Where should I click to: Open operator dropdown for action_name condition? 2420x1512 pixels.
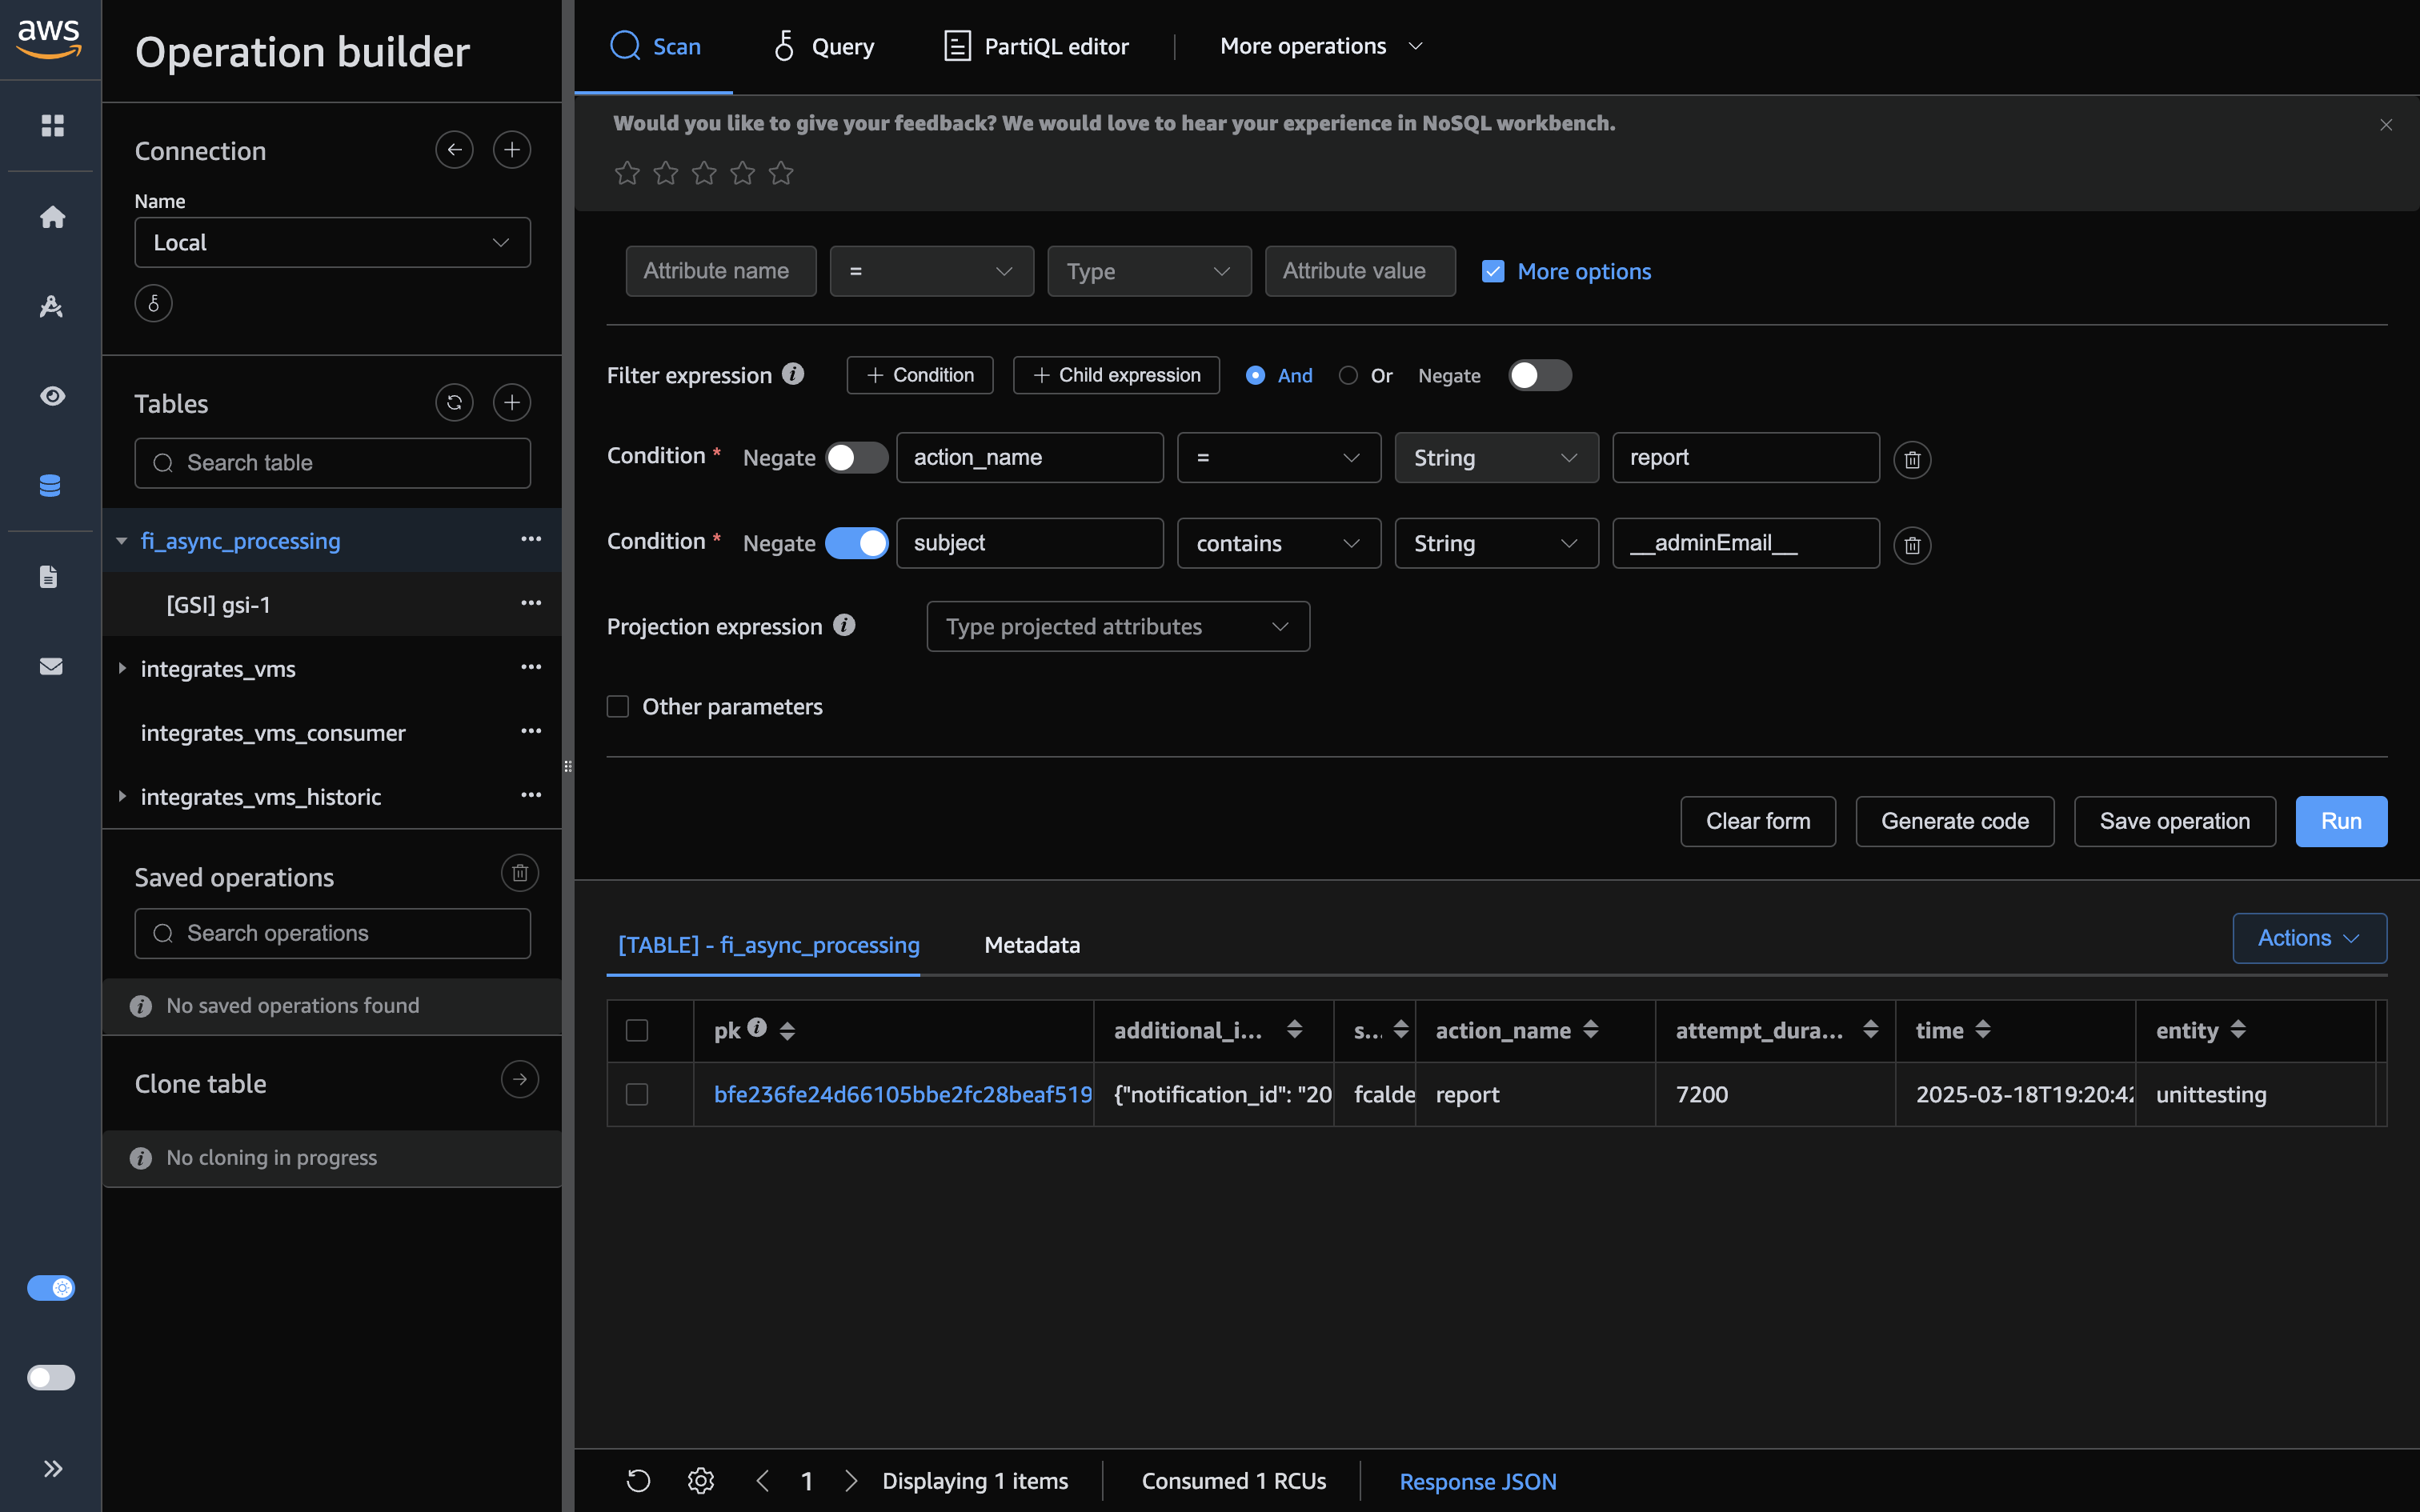coord(1279,458)
